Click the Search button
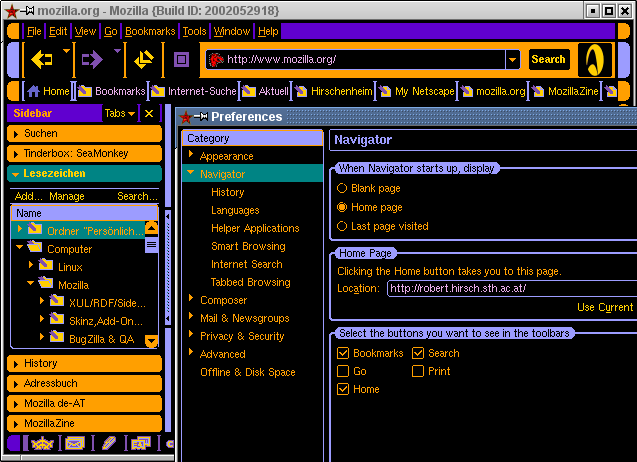This screenshot has height=462, width=637. 548,60
